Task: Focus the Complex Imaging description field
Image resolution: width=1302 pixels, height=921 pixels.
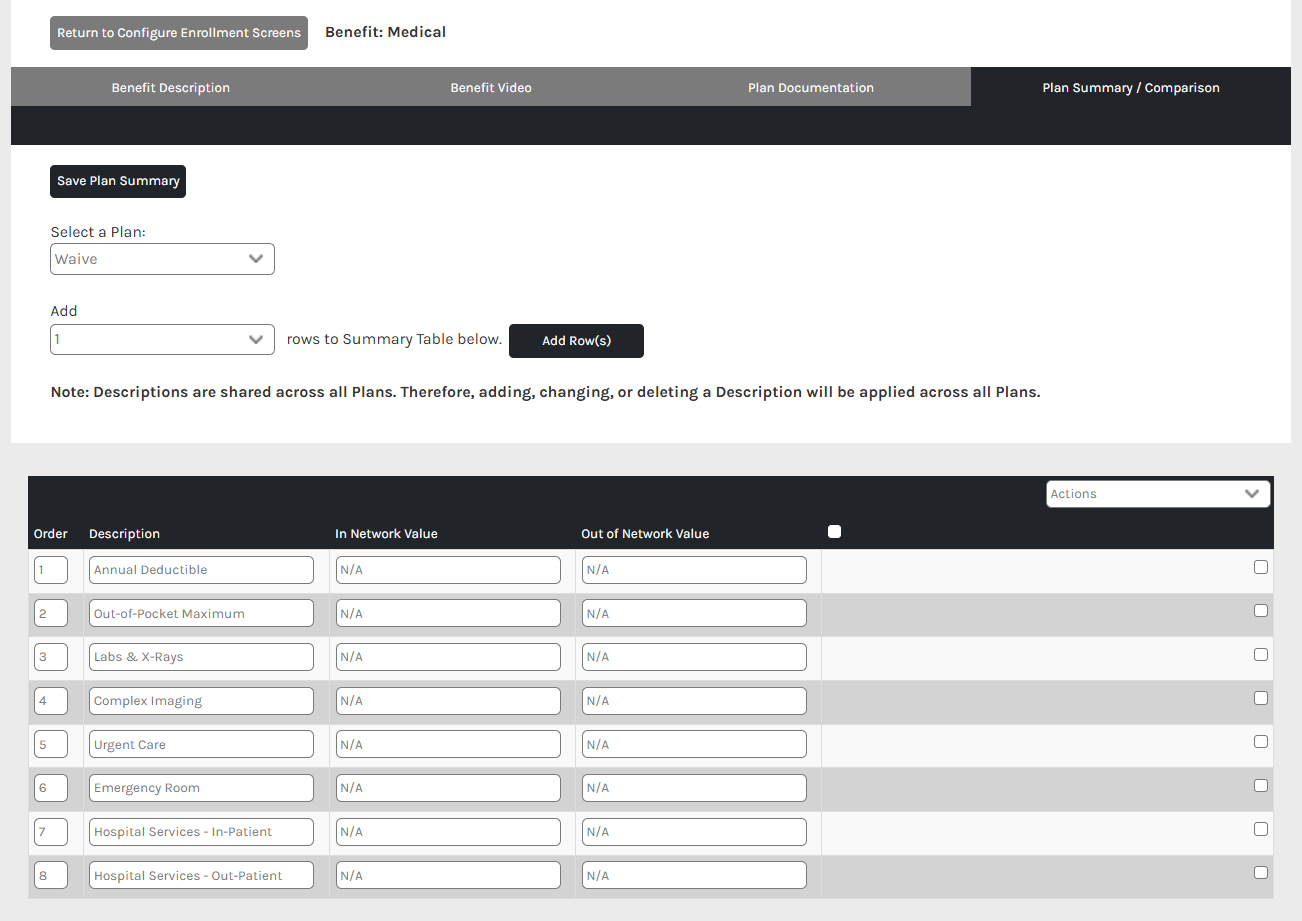Action: (x=201, y=701)
